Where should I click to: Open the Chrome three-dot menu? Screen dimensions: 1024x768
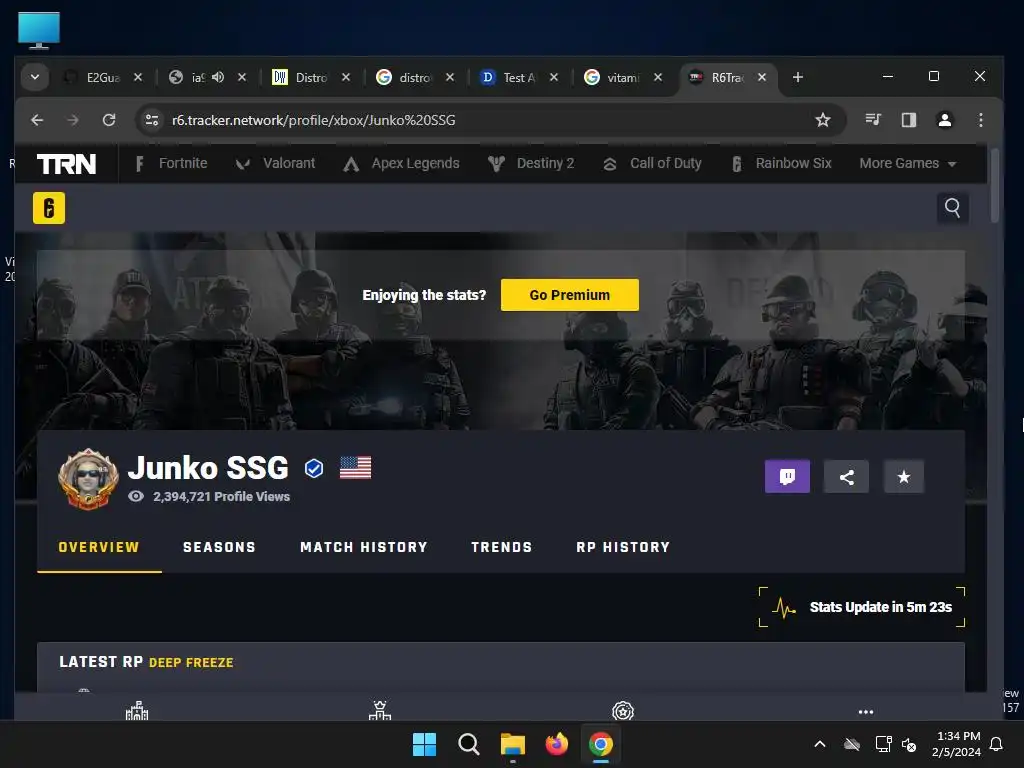click(x=980, y=120)
